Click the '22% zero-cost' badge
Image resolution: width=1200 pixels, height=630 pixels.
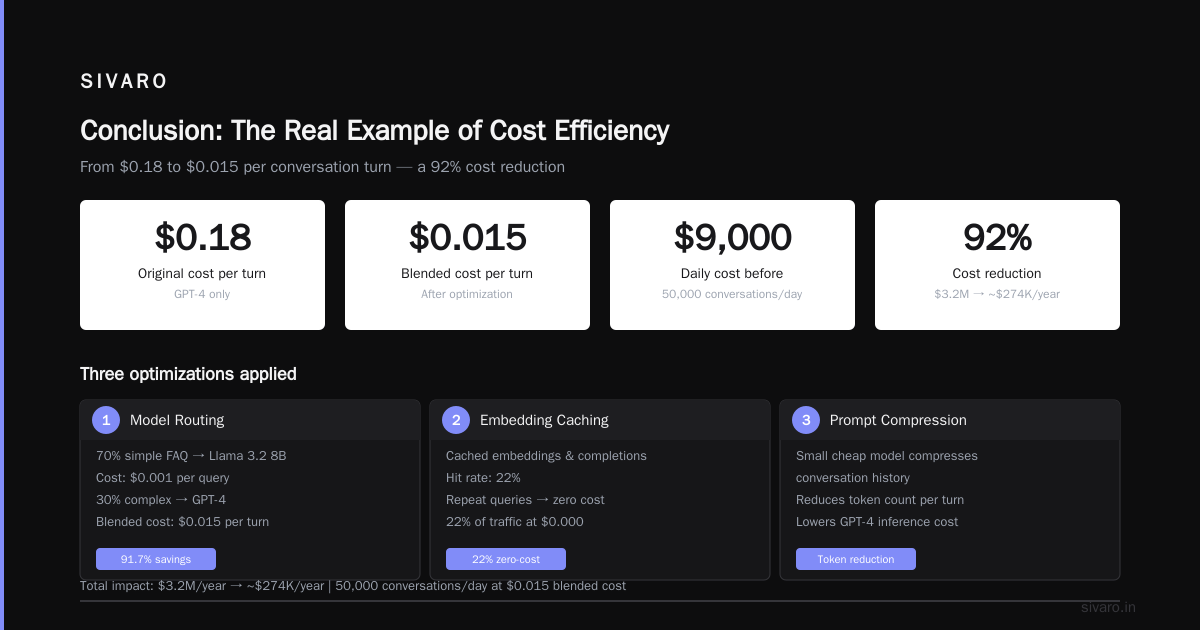[x=506, y=559]
